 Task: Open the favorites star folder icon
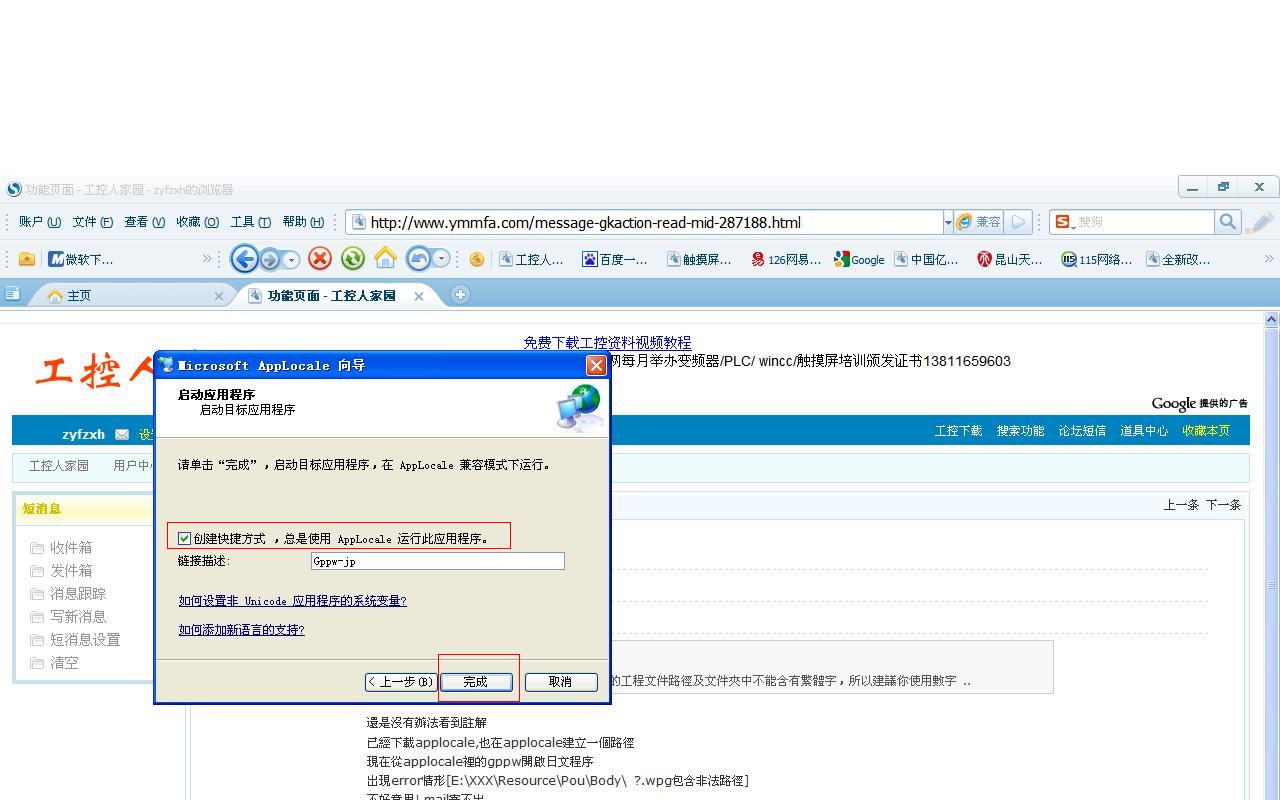click(27, 259)
